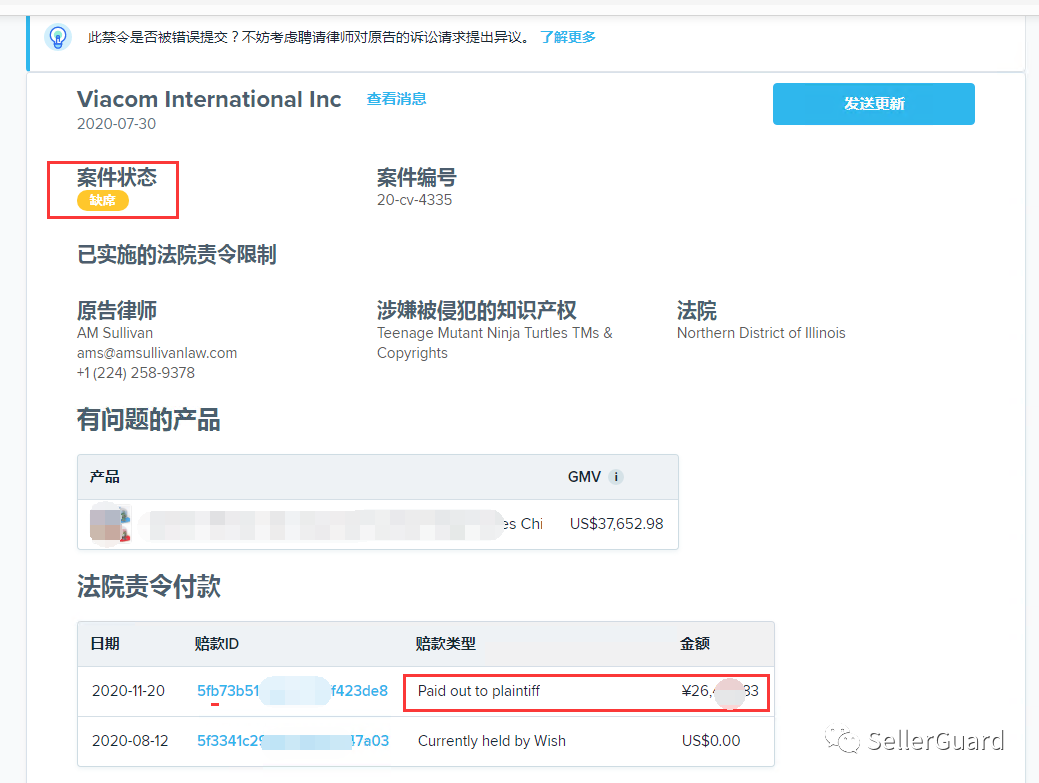Click the Viacom International Inc title

point(209,99)
